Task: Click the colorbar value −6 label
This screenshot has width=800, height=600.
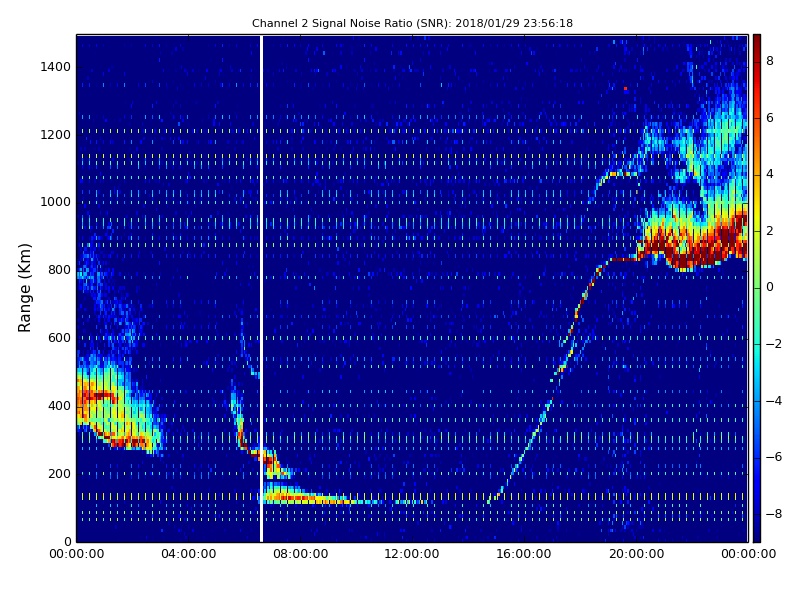Action: 774,457
